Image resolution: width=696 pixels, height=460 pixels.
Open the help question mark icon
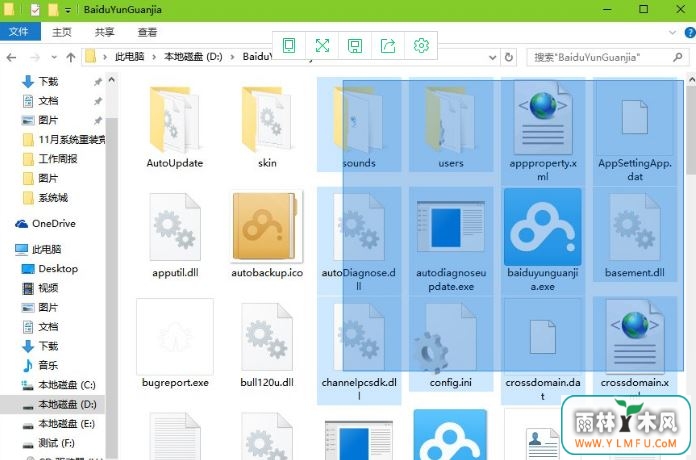tap(690, 32)
